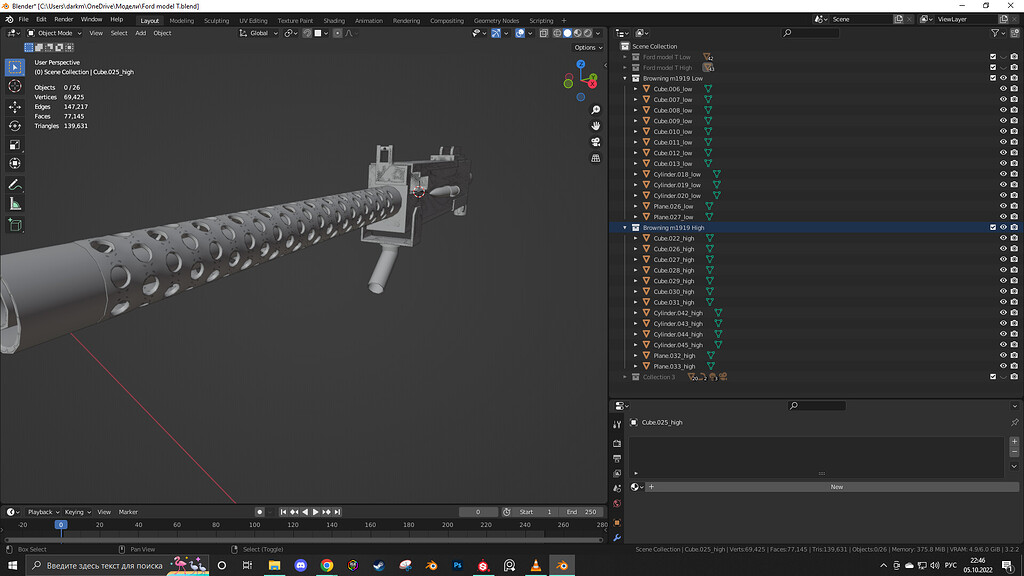The height and width of the screenshot is (576, 1024).
Task: Choose the Add Cube tool
Action: pos(15,225)
